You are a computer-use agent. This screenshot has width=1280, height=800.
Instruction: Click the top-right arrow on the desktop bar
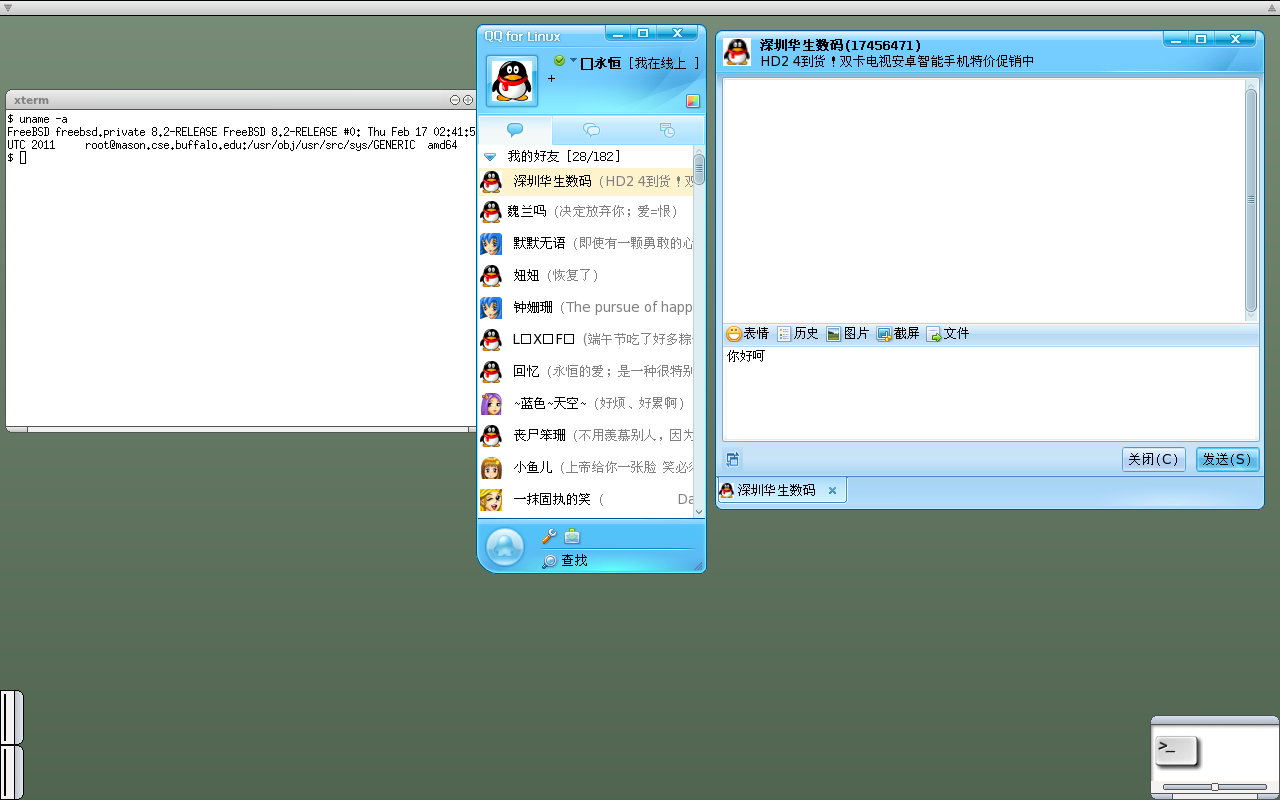click(x=1272, y=7)
